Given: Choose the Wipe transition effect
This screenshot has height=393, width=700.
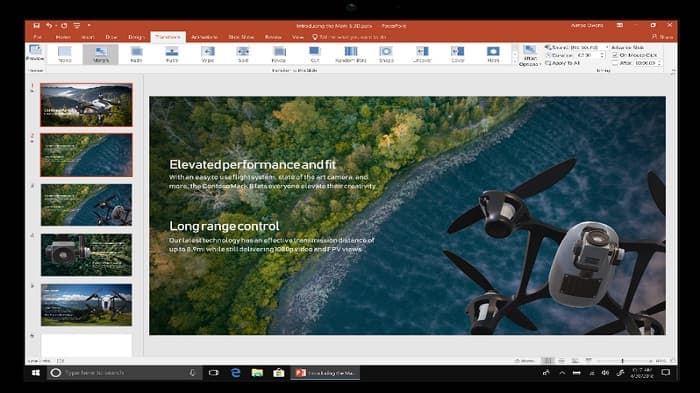Looking at the screenshot, I should click(x=208, y=54).
